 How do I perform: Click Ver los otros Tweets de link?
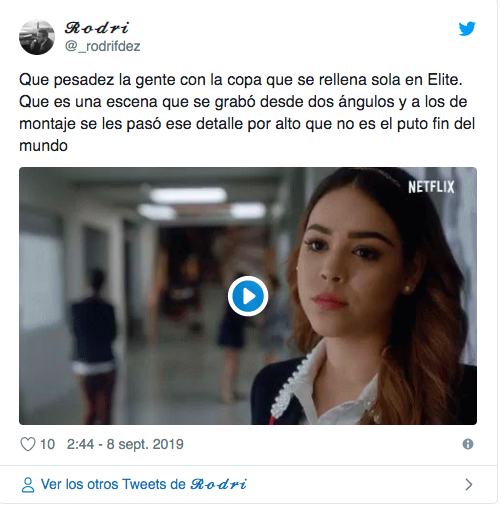pos(113,484)
